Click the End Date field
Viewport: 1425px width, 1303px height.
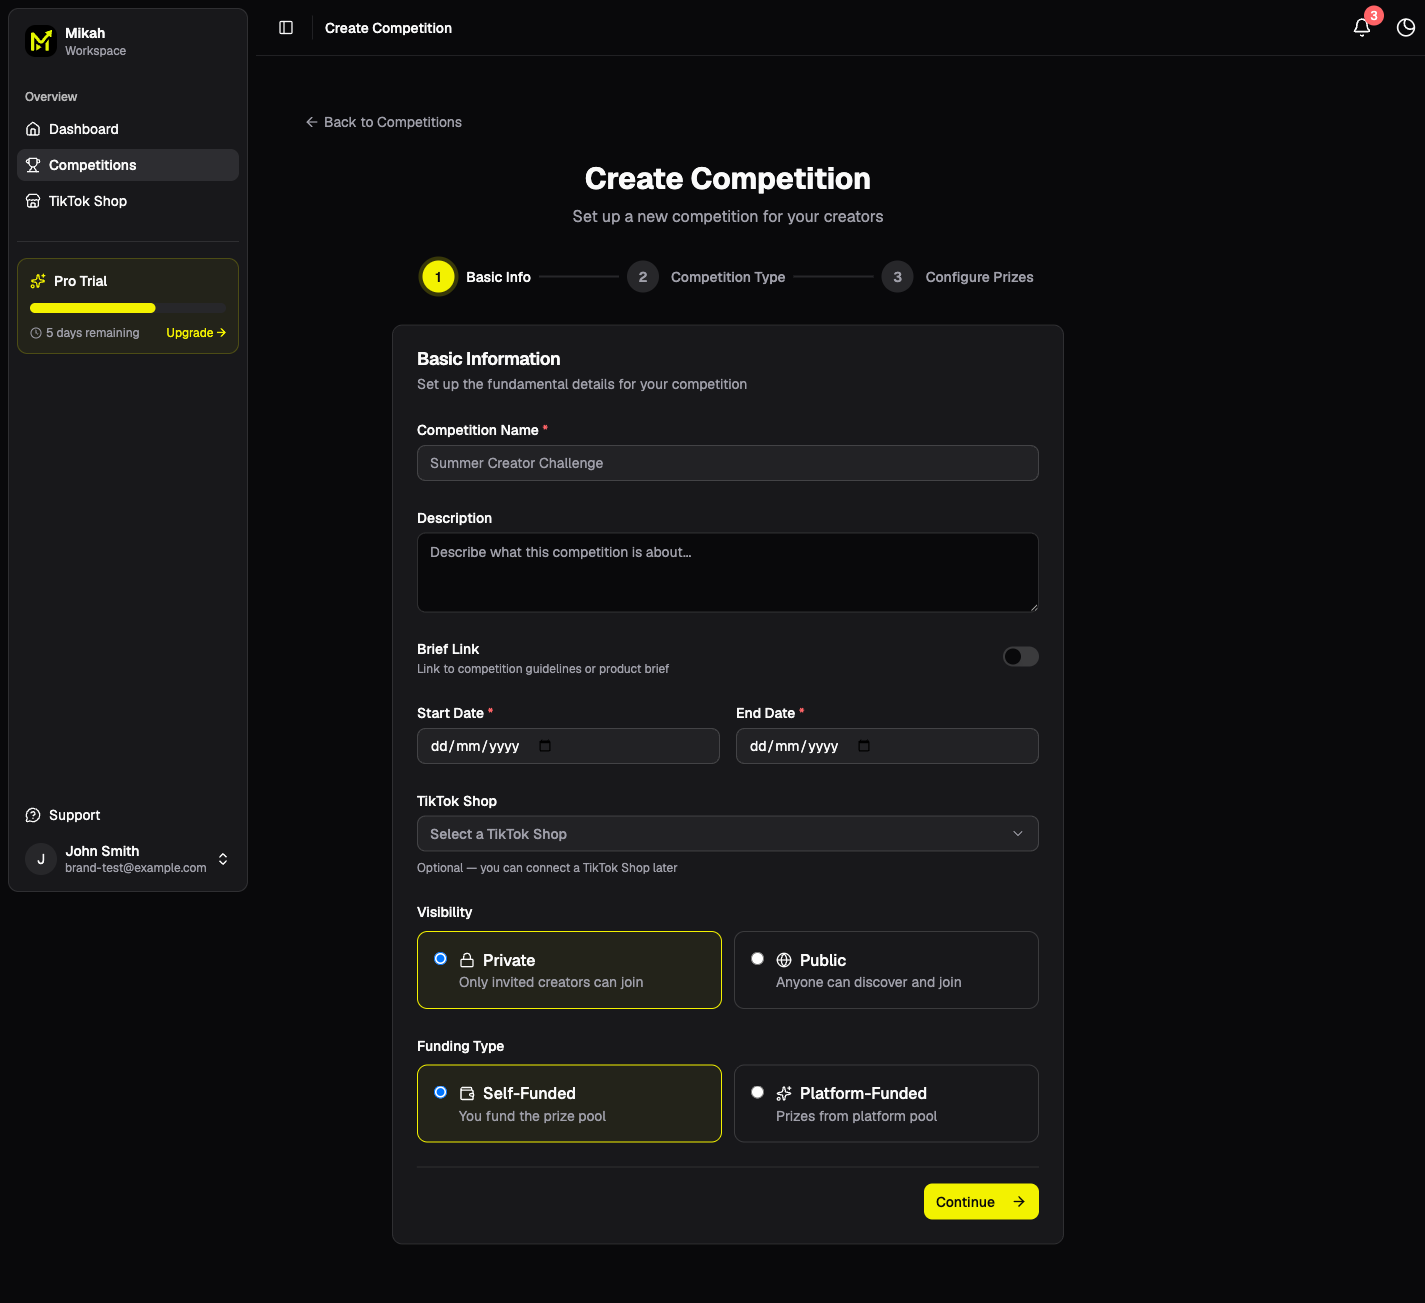point(887,746)
